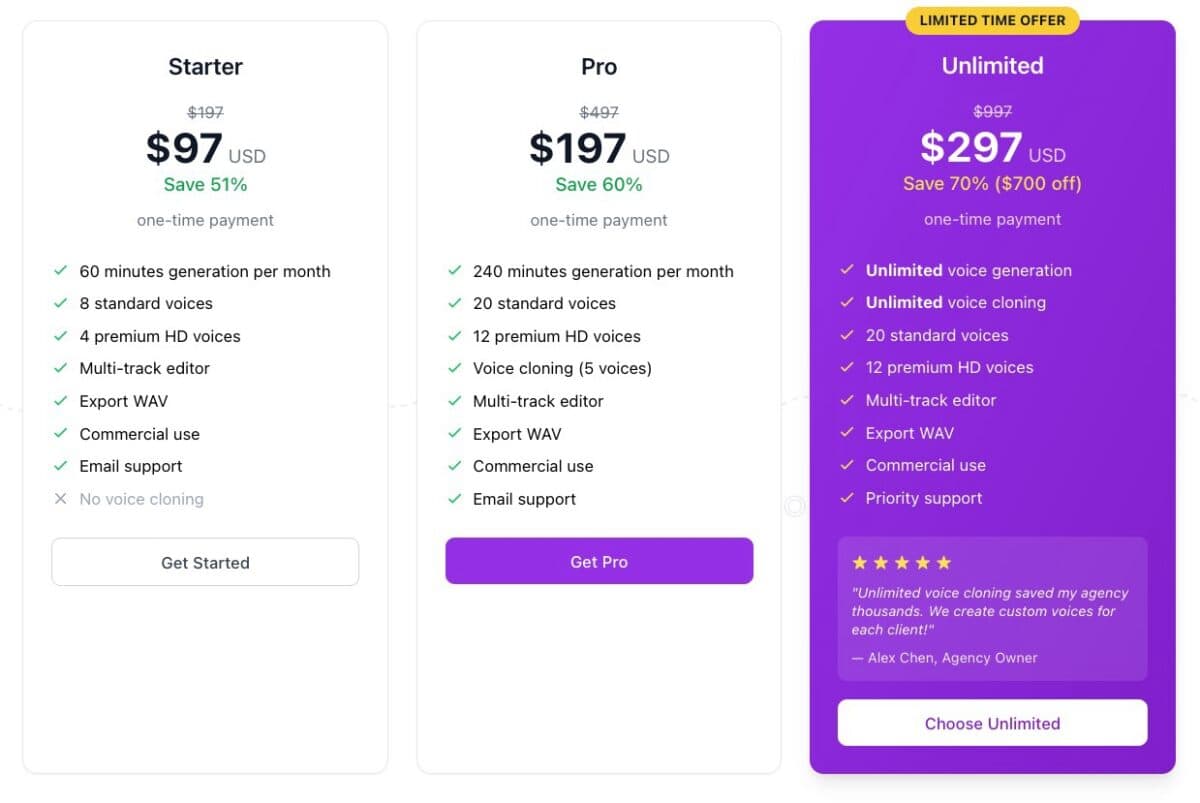Click the first star in the testimonial rating

pos(858,562)
